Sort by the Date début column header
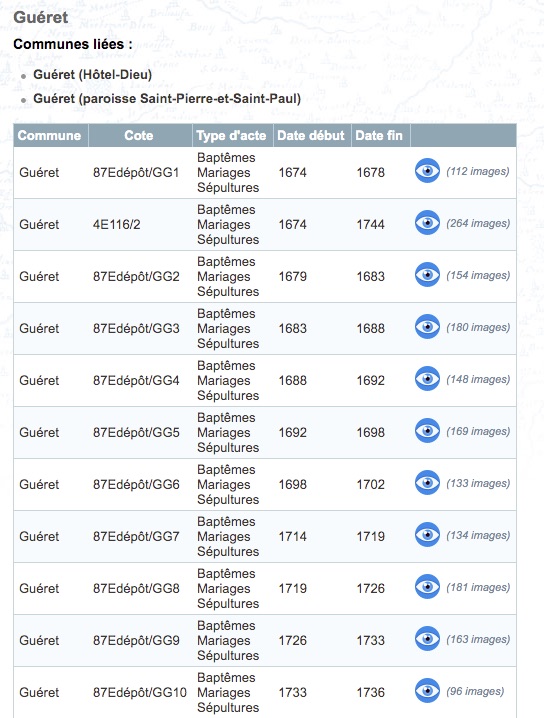This screenshot has height=718, width=544. [x=312, y=136]
